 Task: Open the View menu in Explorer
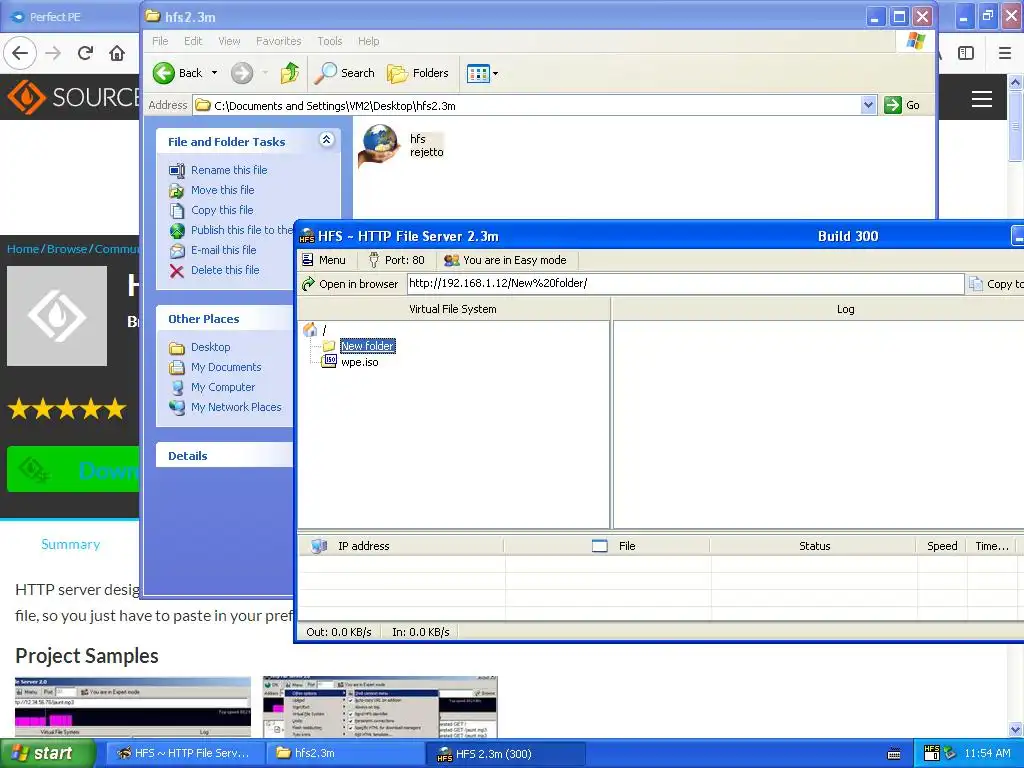[x=229, y=41]
